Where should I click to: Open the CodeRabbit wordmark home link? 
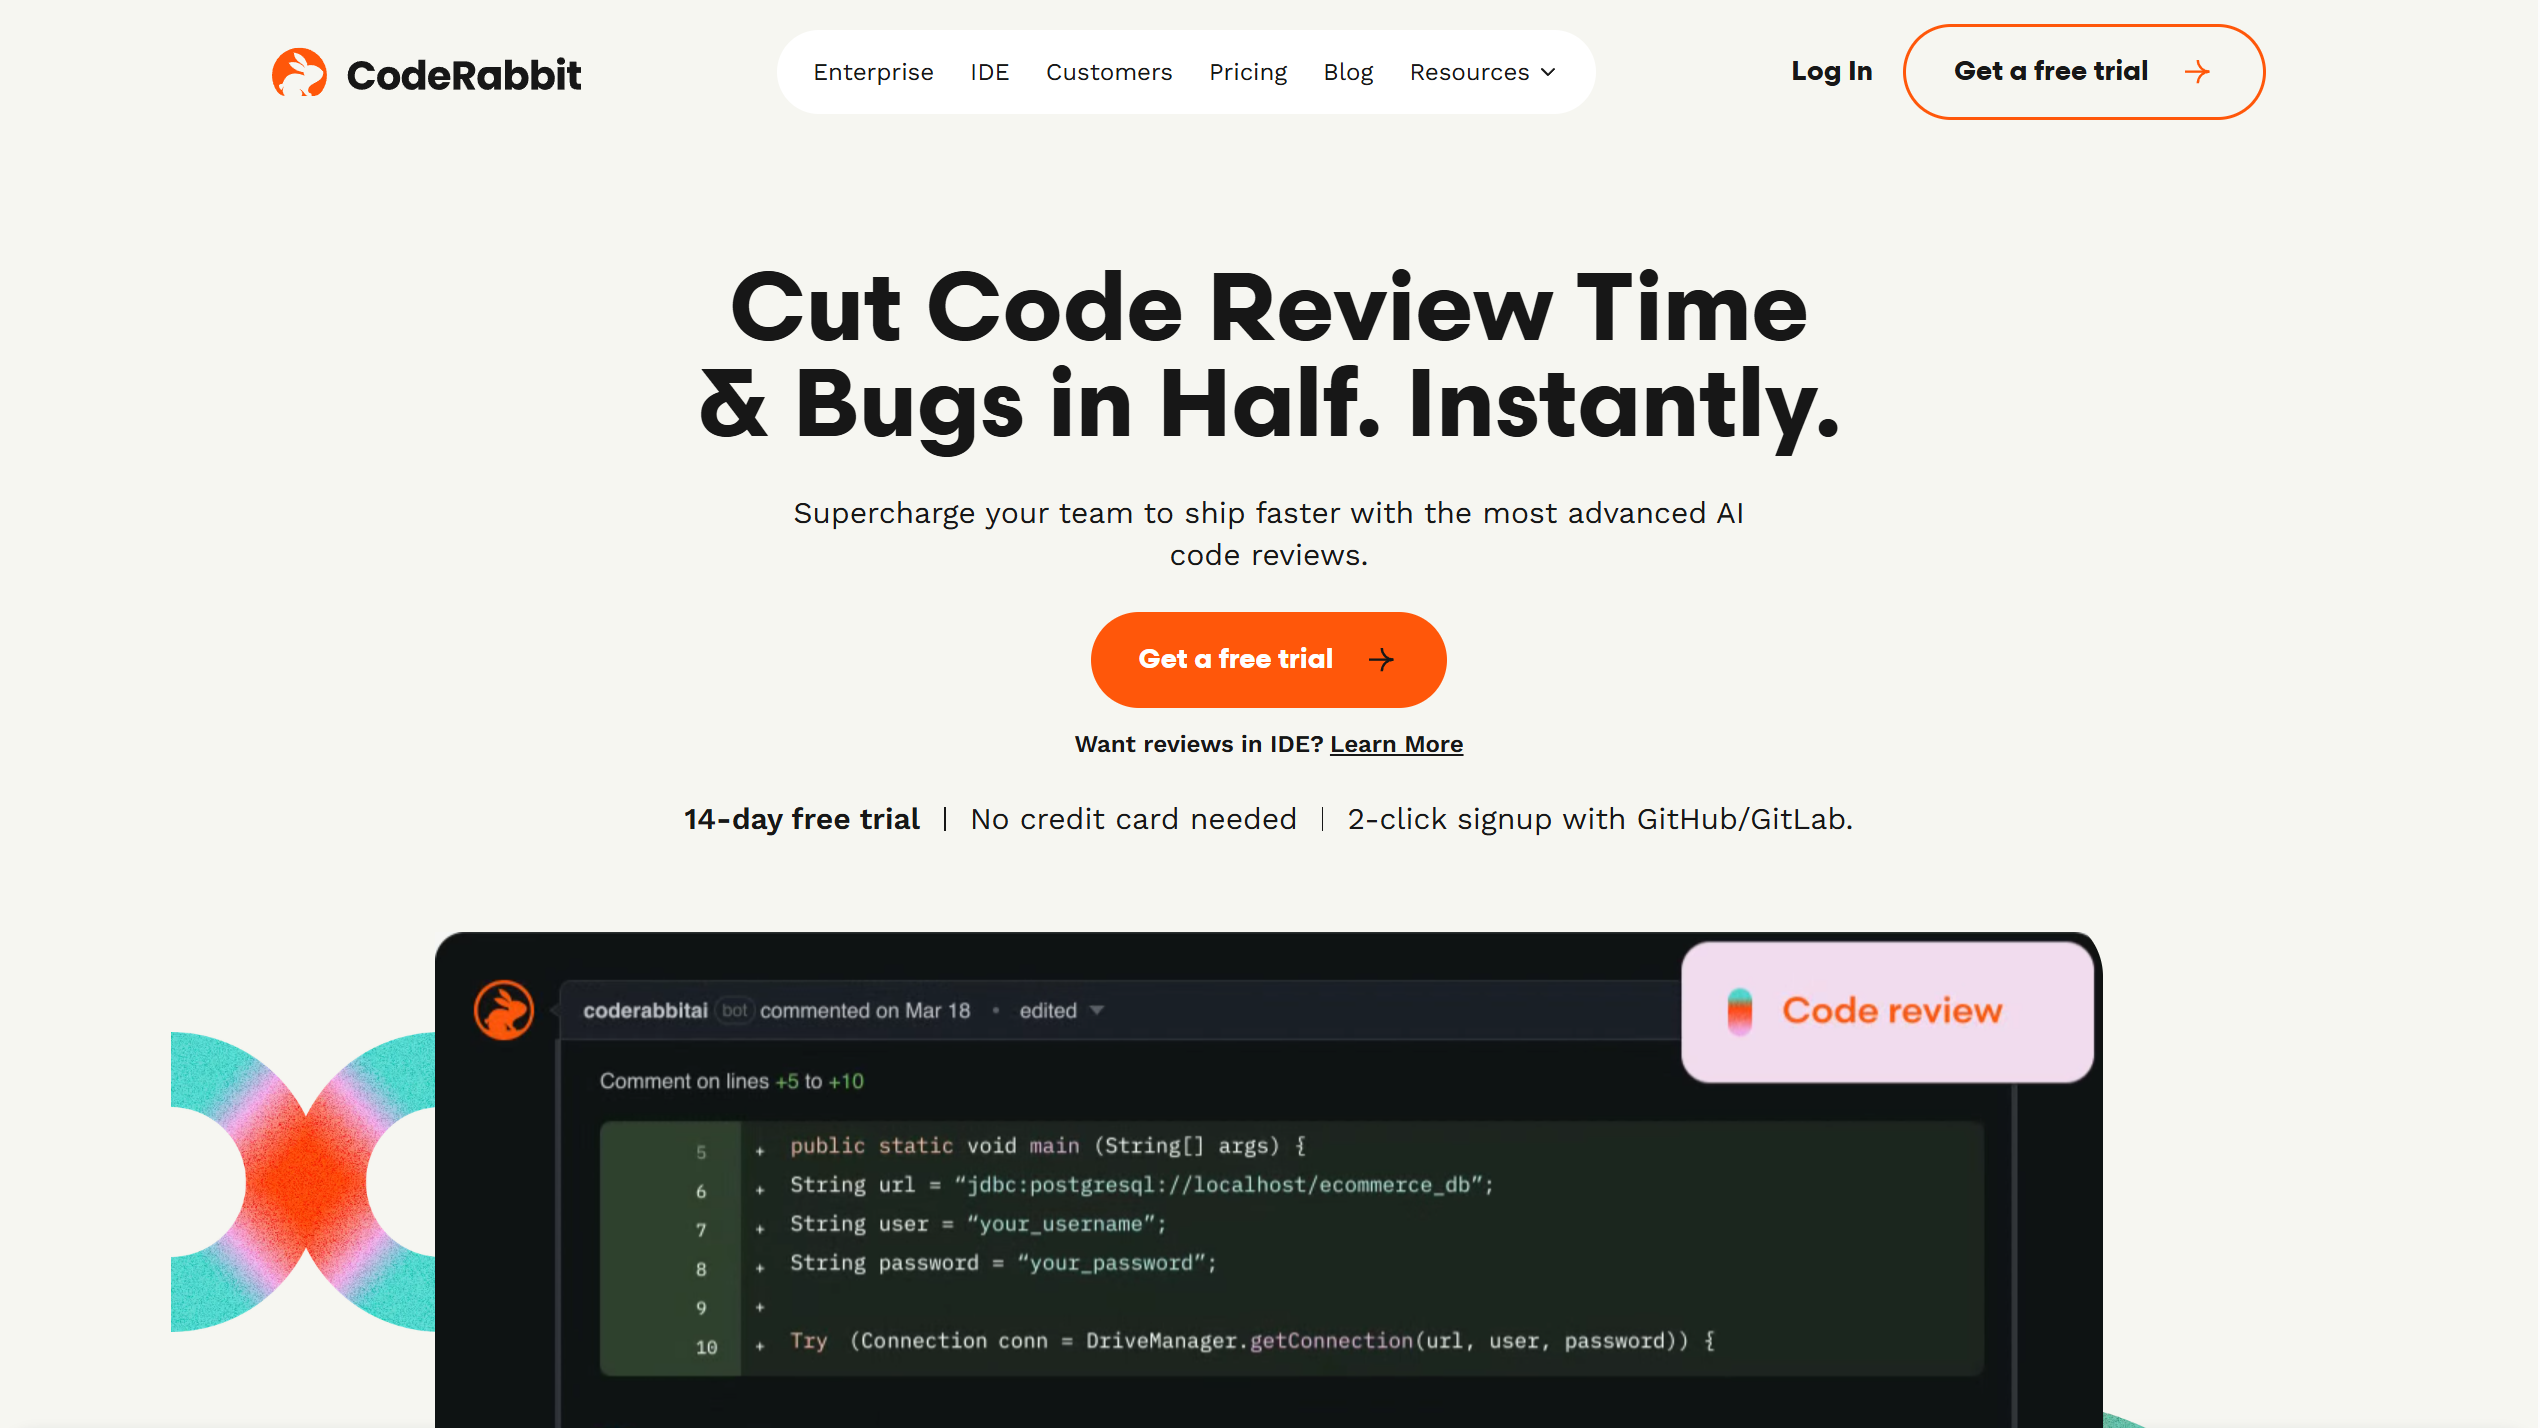point(463,74)
